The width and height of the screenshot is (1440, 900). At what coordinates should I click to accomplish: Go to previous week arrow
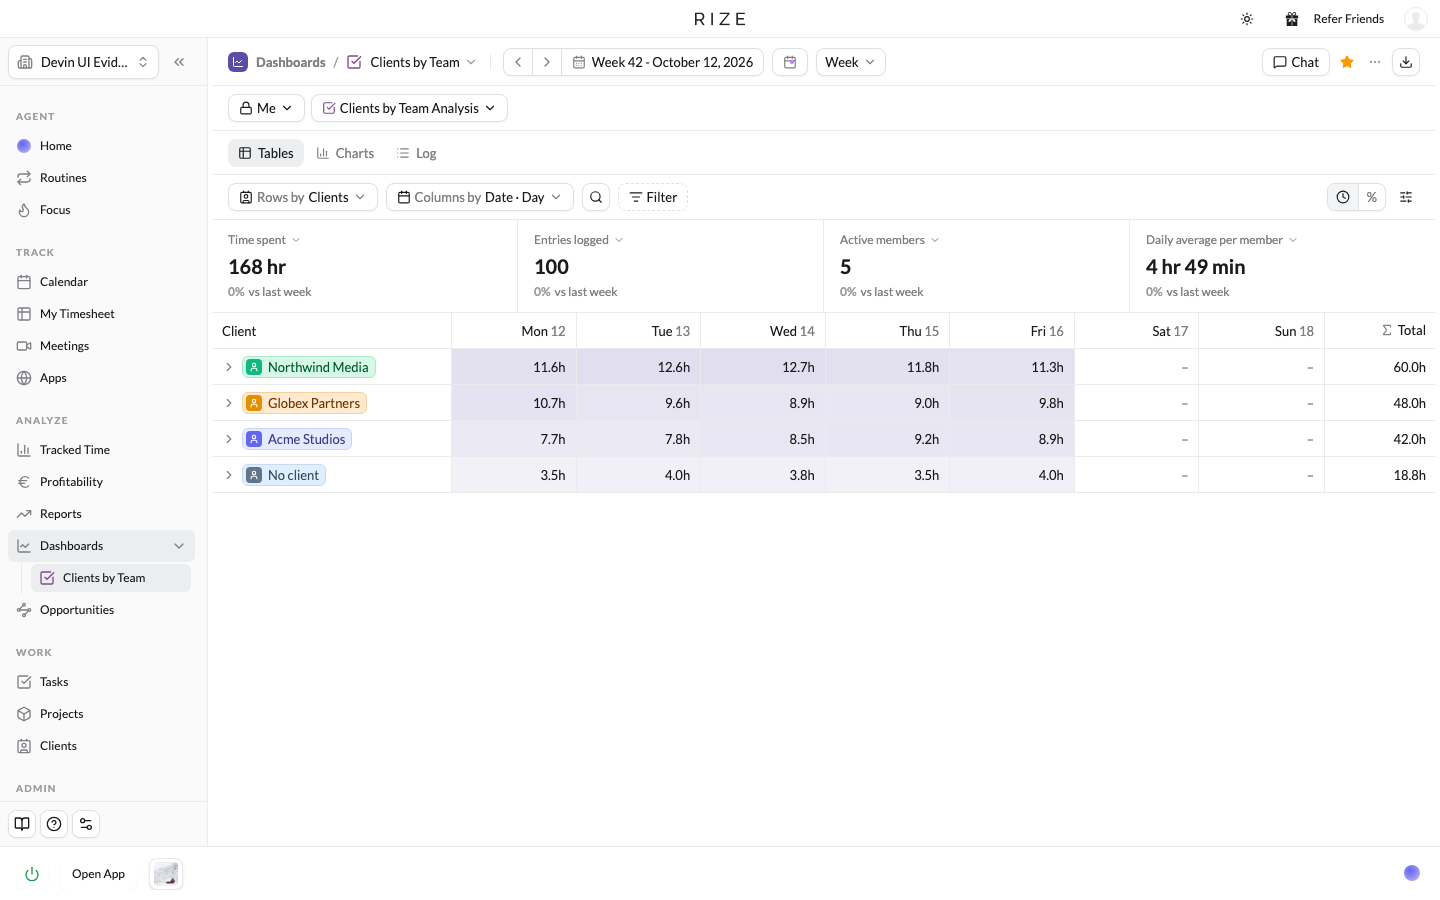518,62
